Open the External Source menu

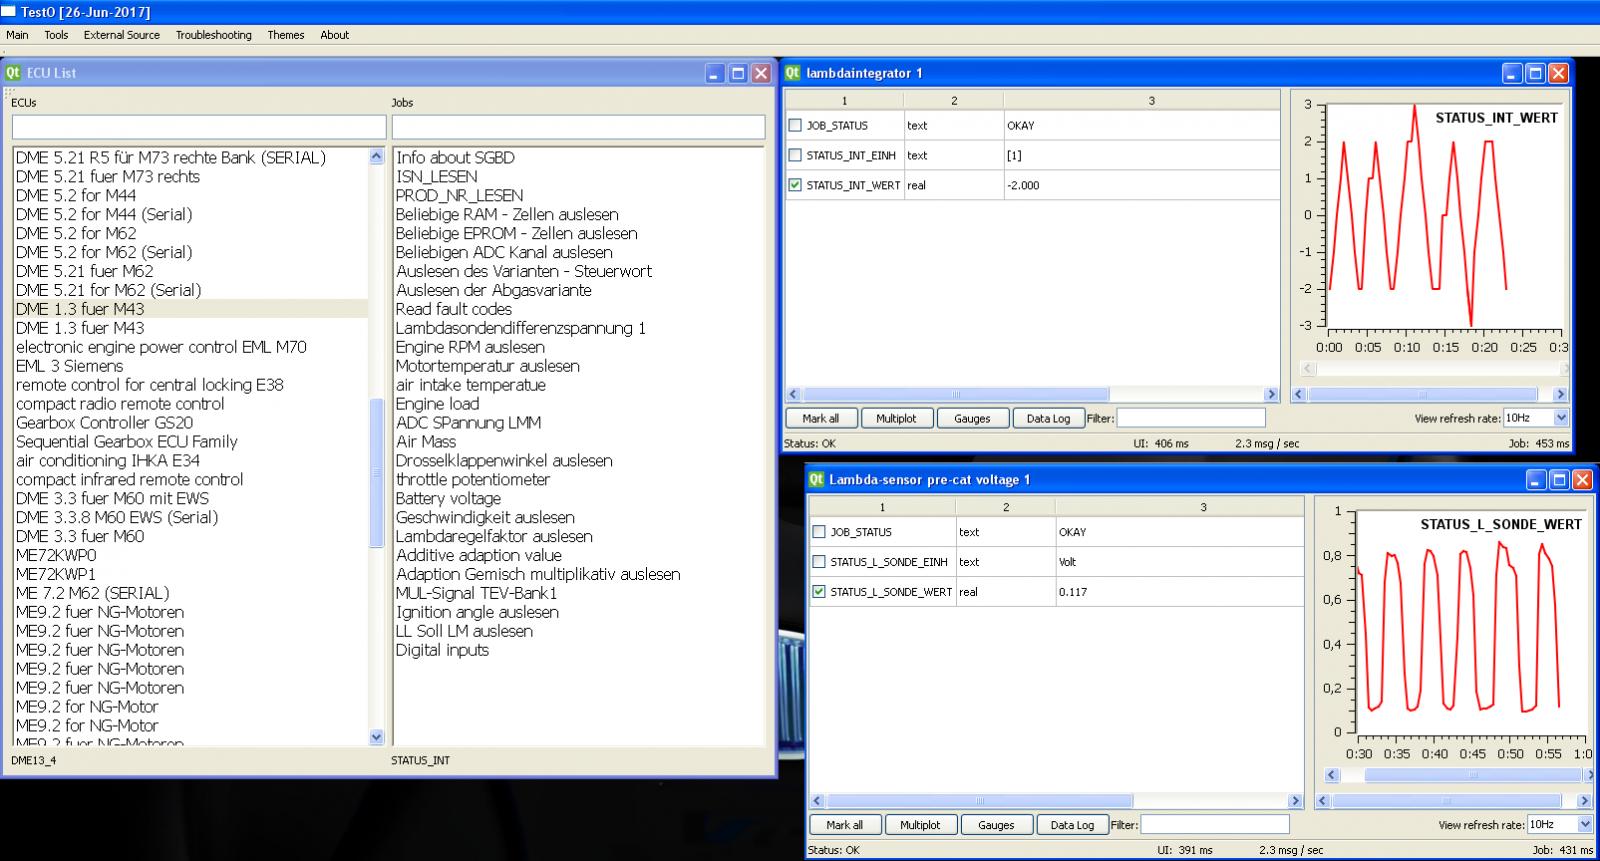tap(121, 35)
